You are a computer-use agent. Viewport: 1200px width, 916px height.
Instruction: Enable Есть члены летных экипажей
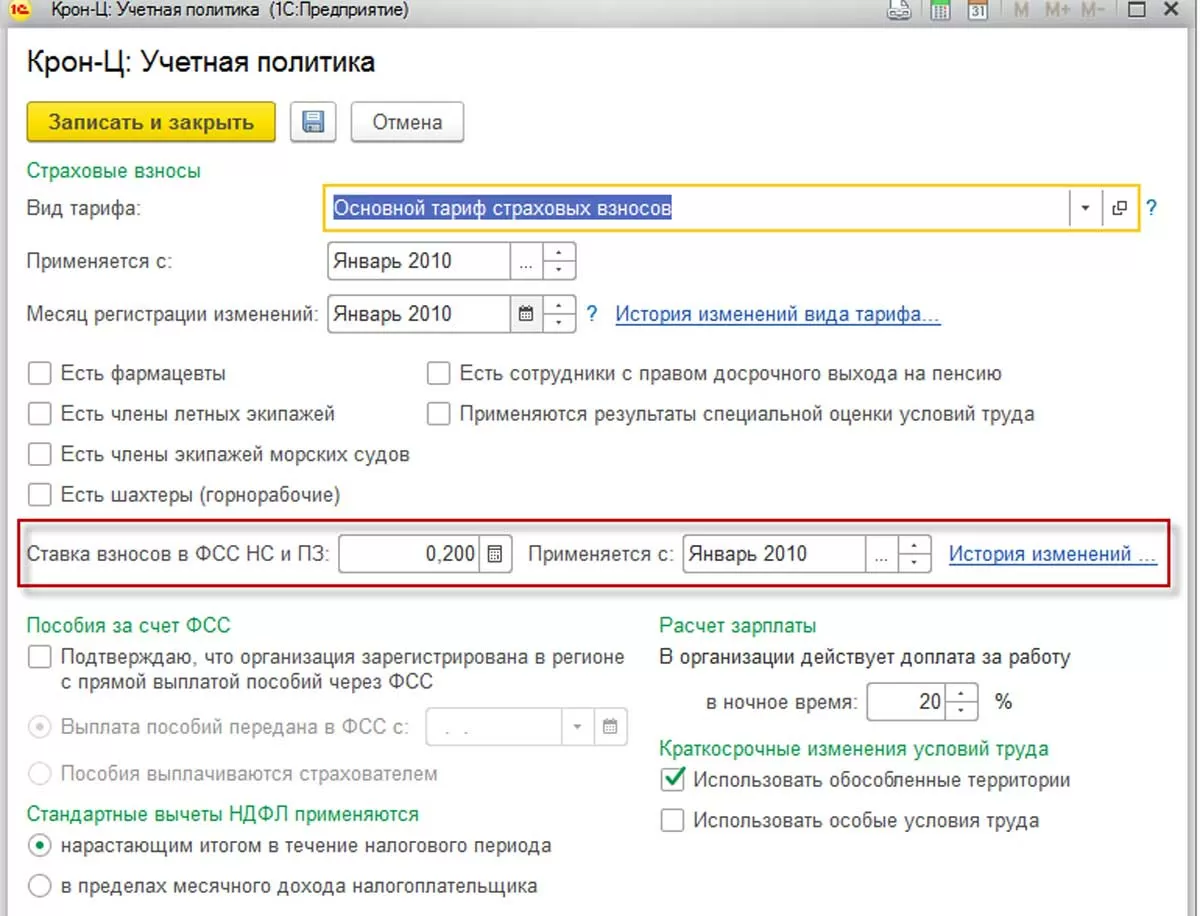pyautogui.click(x=40, y=414)
